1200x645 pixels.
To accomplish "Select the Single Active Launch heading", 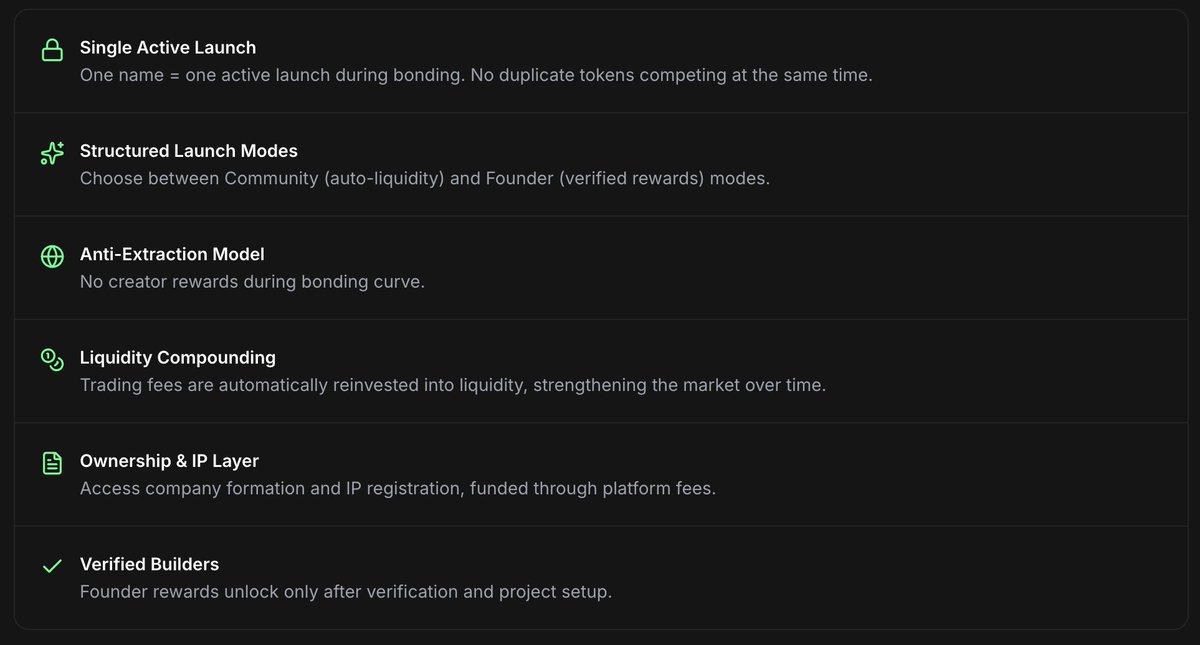I will pyautogui.click(x=168, y=48).
